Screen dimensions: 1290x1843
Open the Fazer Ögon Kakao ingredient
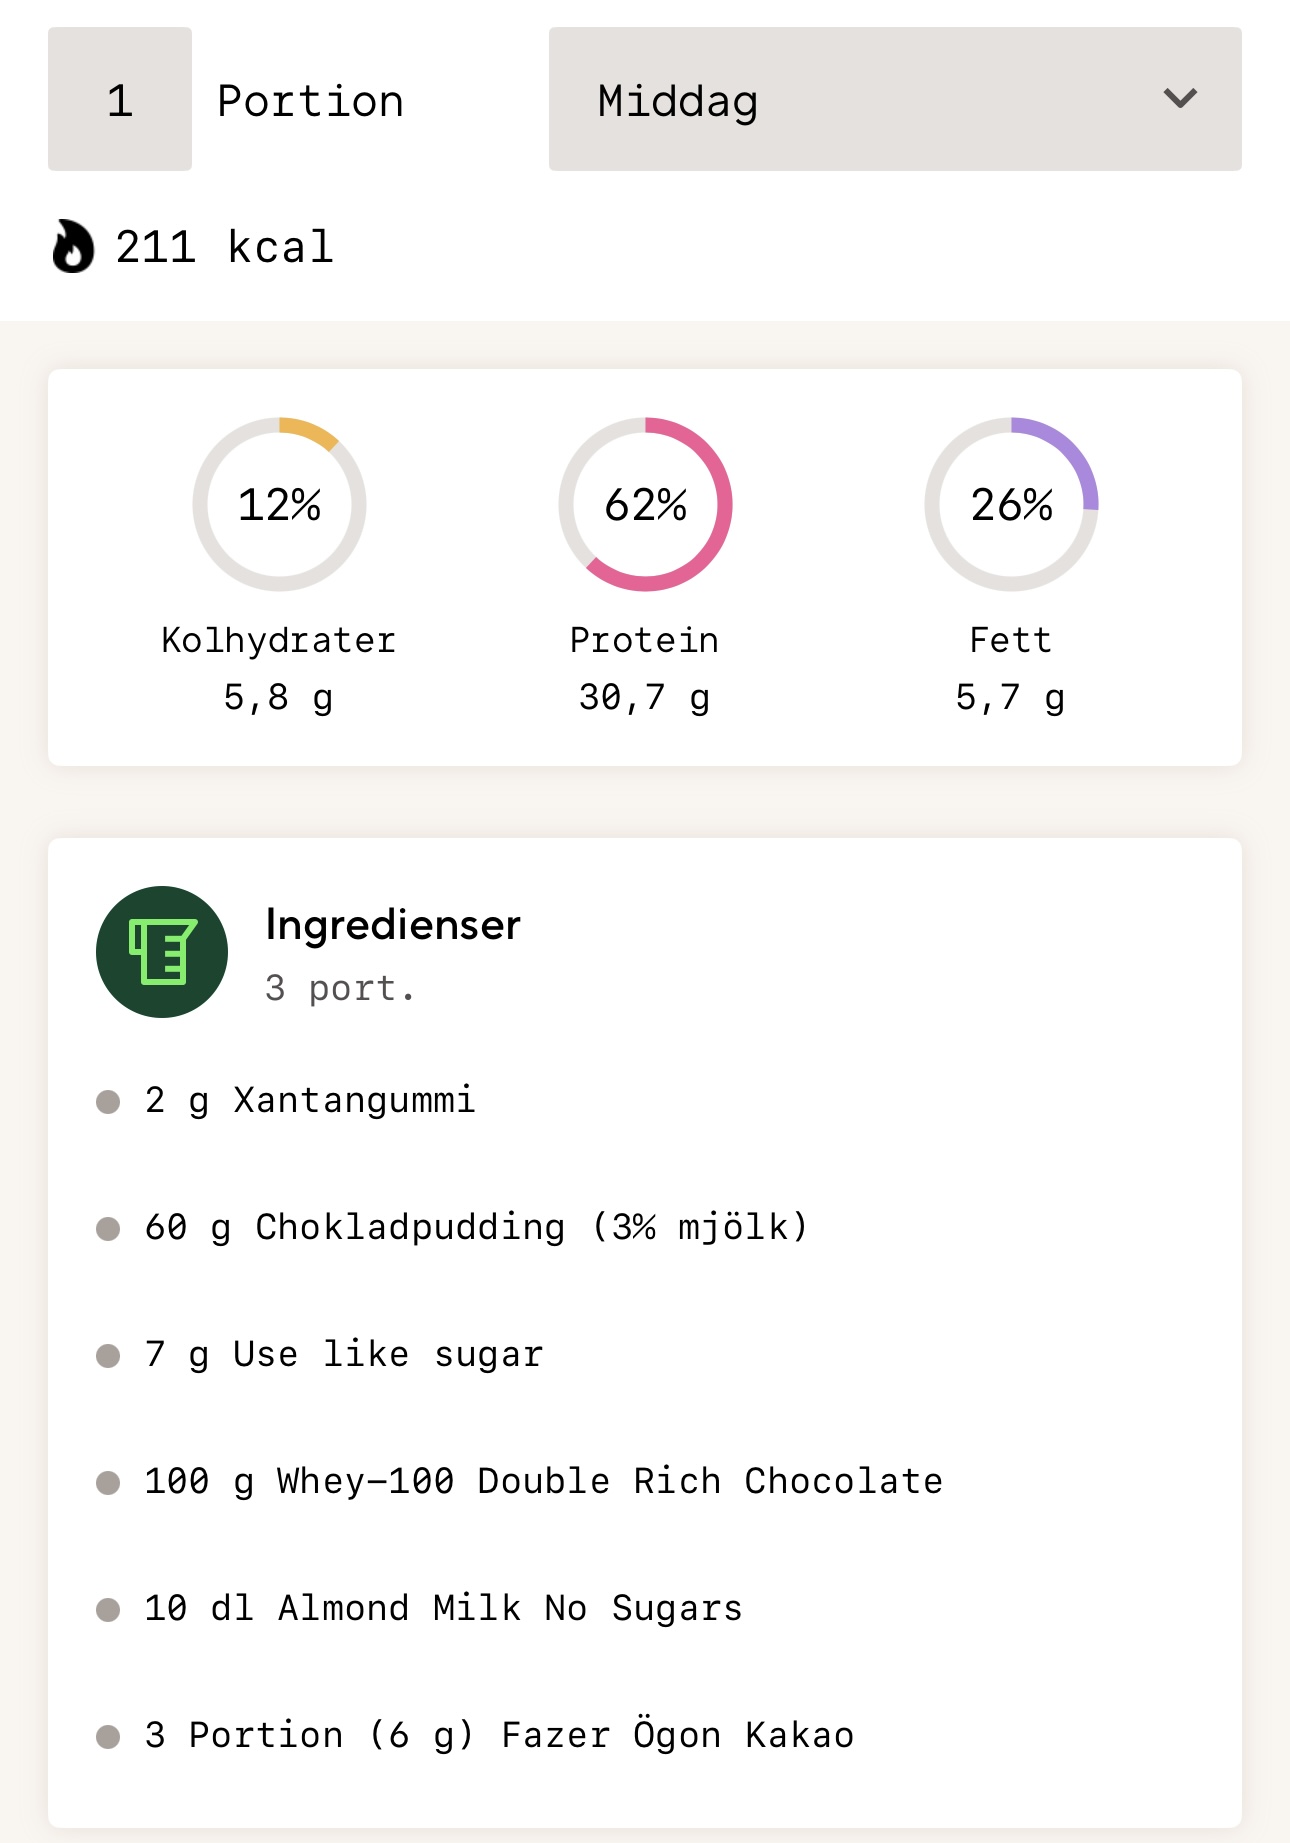click(500, 1736)
